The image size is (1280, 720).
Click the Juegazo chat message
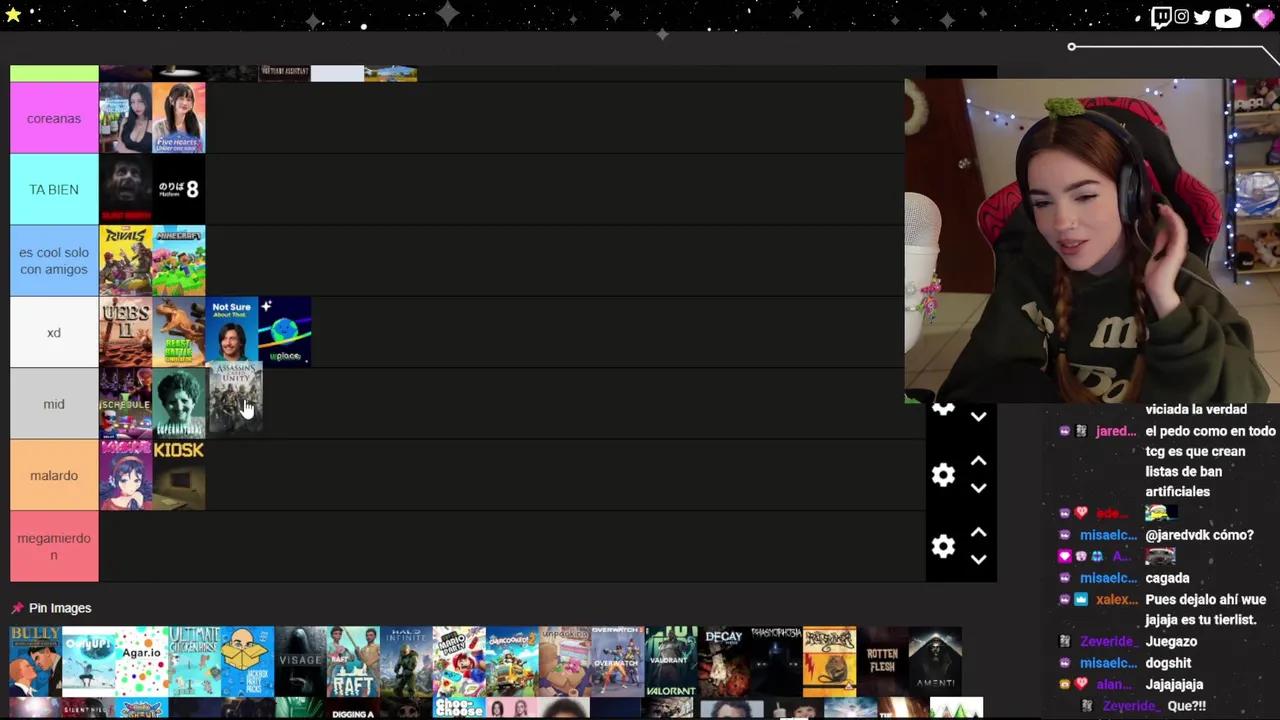(1171, 641)
